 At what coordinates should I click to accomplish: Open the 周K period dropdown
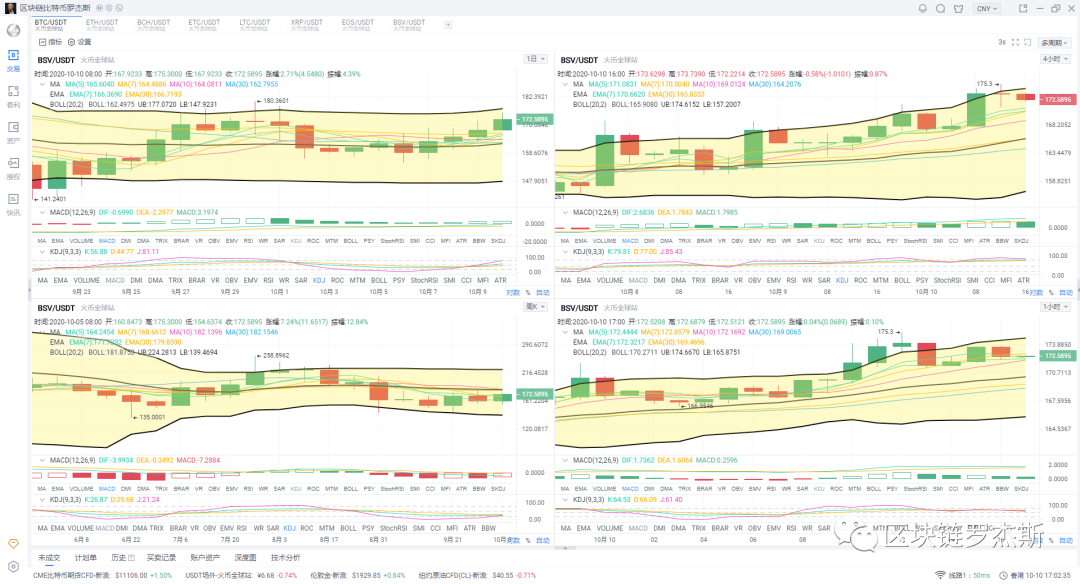535,306
